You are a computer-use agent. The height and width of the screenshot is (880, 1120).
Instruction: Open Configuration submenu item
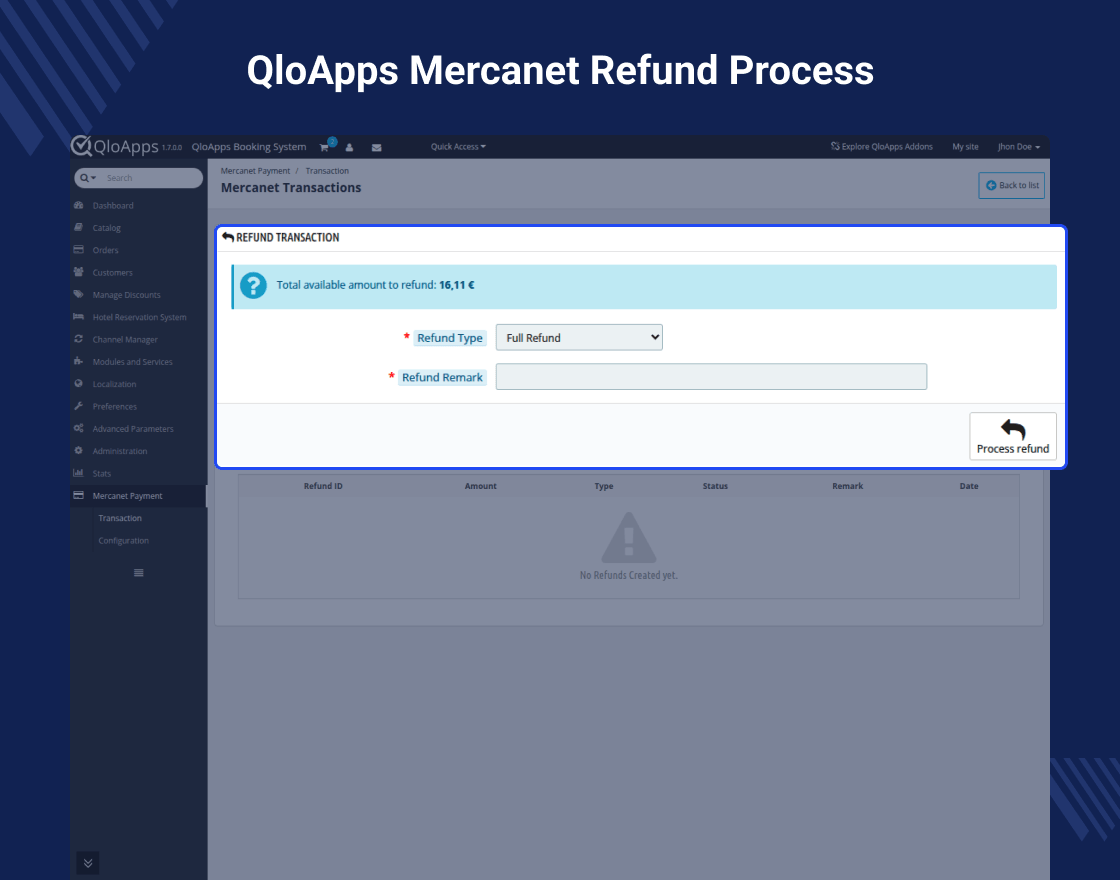(124, 541)
